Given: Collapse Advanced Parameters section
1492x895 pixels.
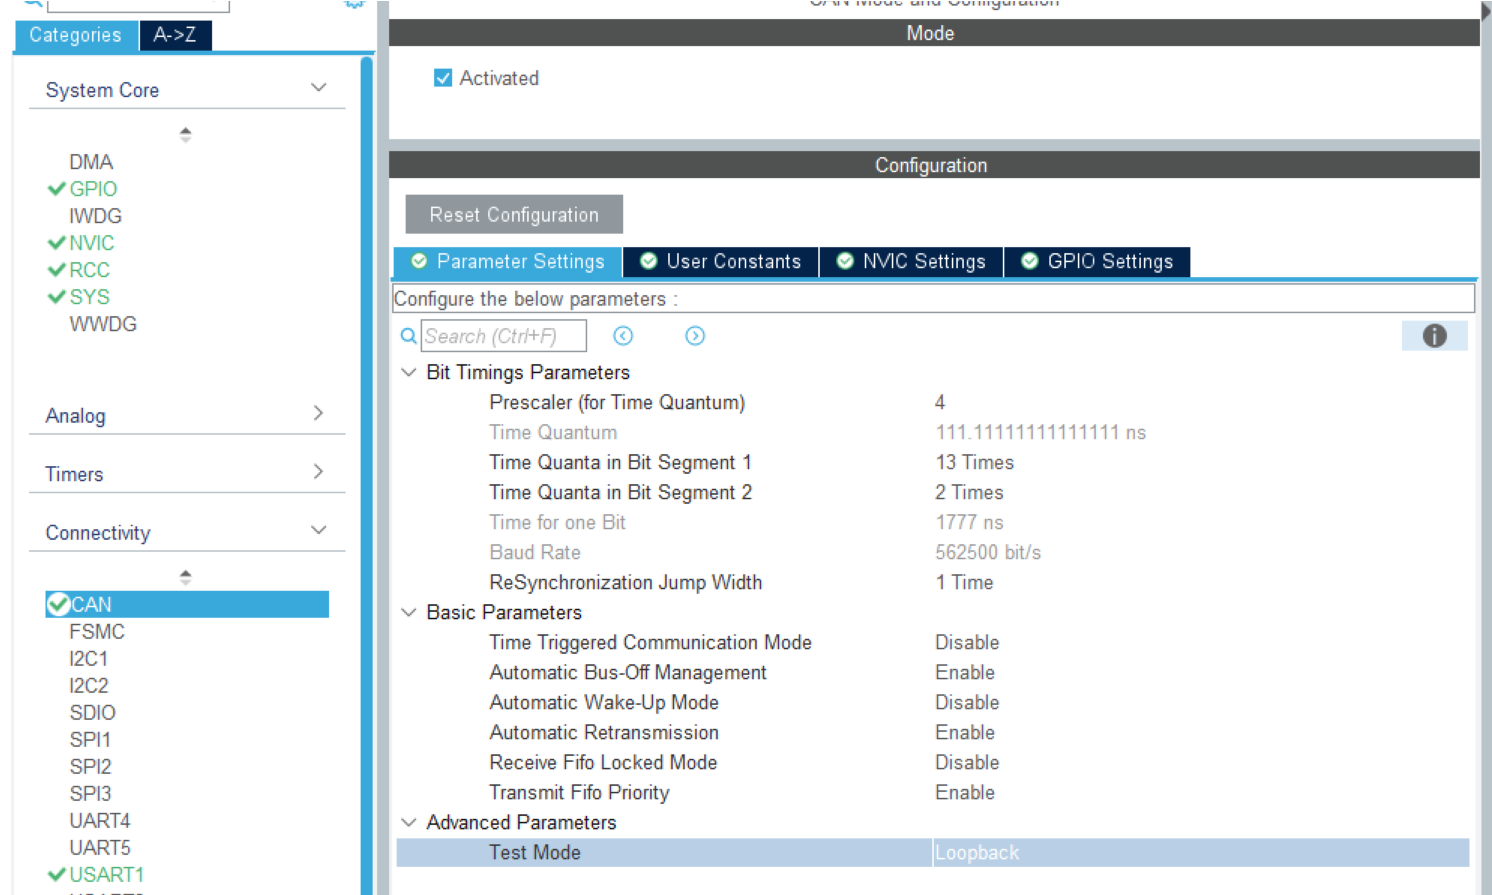Looking at the screenshot, I should [408, 822].
